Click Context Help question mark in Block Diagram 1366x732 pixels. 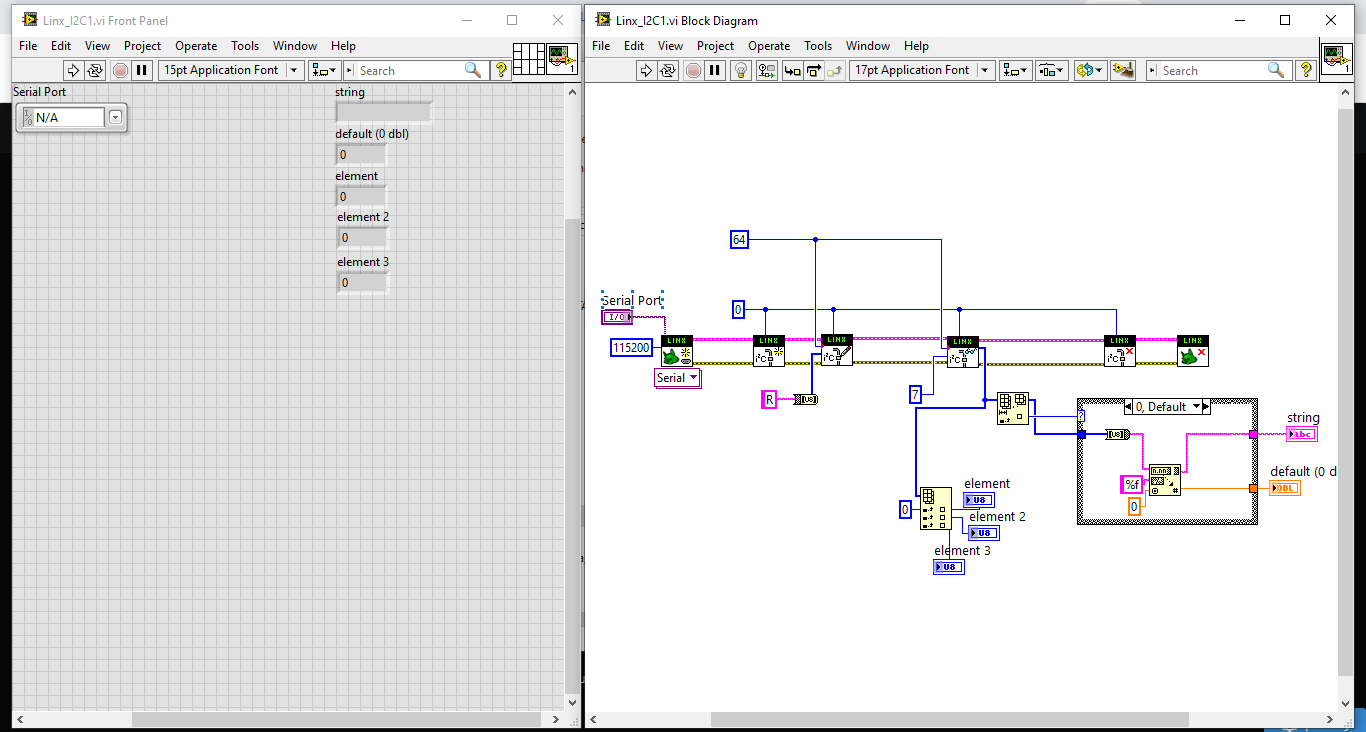click(1305, 70)
